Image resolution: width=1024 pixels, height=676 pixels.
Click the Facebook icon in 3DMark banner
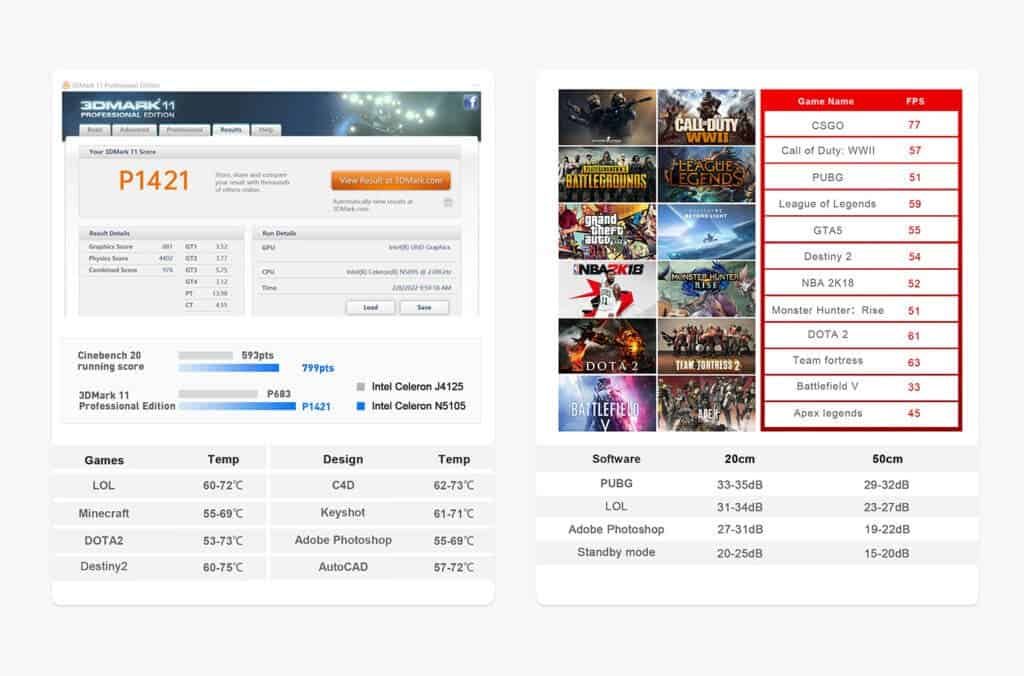(471, 102)
